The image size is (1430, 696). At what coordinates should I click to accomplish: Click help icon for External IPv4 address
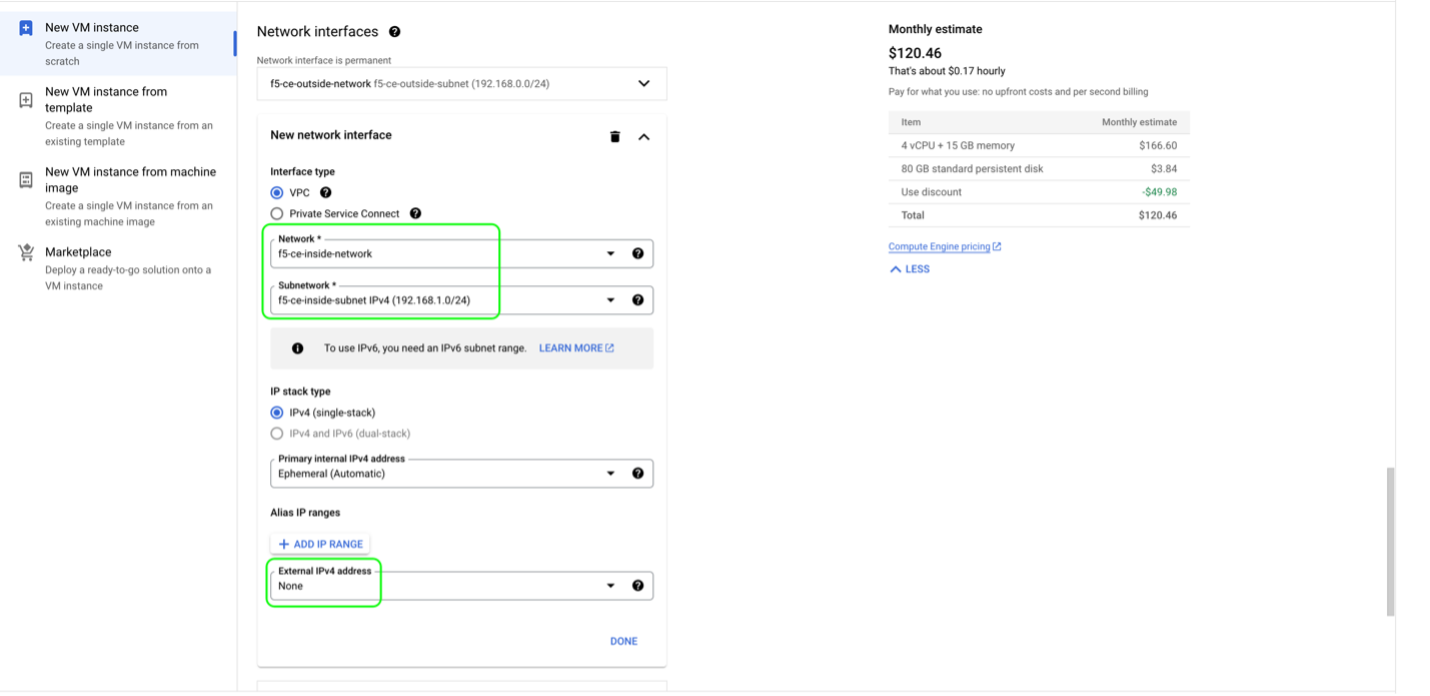[x=637, y=586]
